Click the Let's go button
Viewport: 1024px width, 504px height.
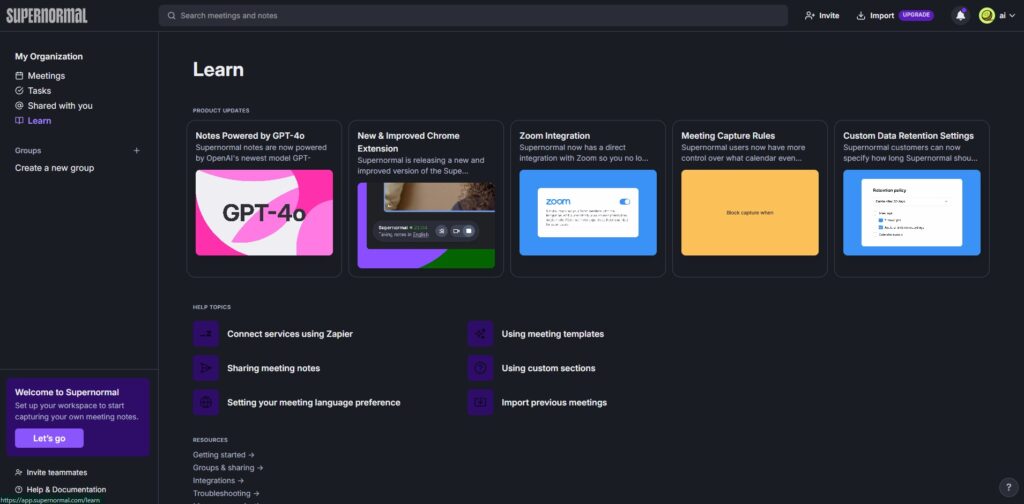[49, 438]
